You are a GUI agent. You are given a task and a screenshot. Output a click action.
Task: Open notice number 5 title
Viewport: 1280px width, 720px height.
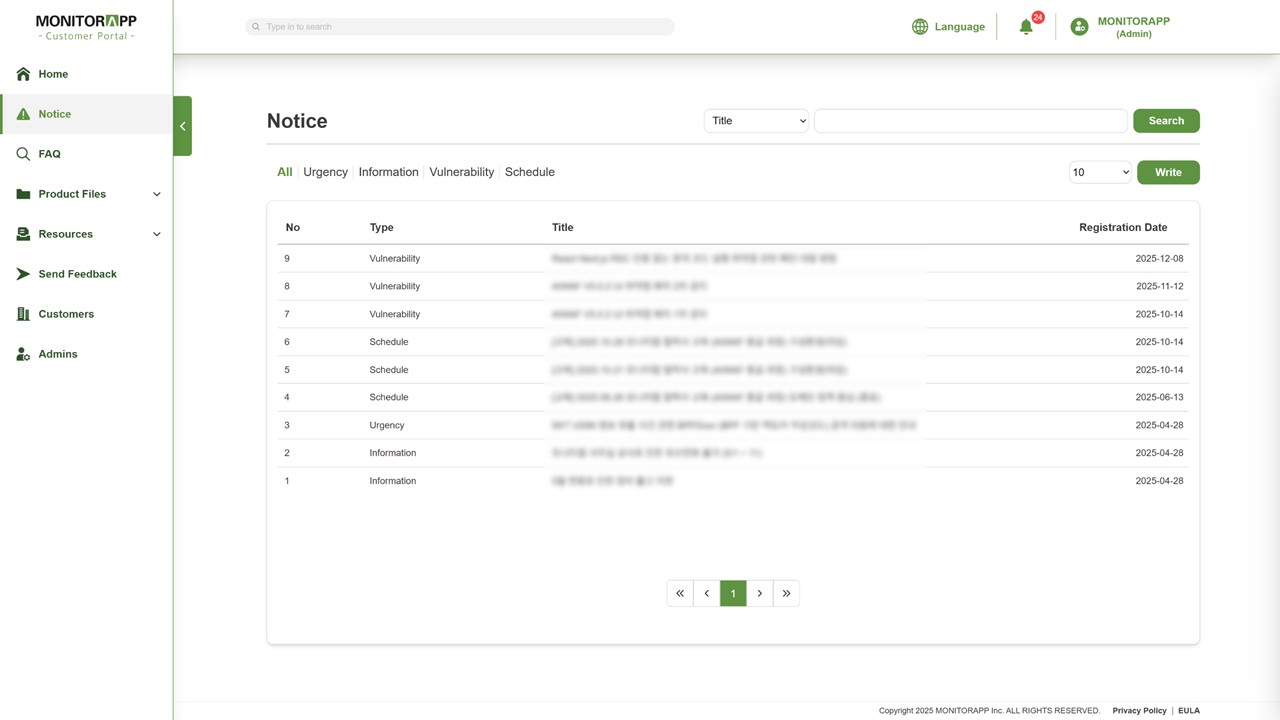click(x=699, y=370)
